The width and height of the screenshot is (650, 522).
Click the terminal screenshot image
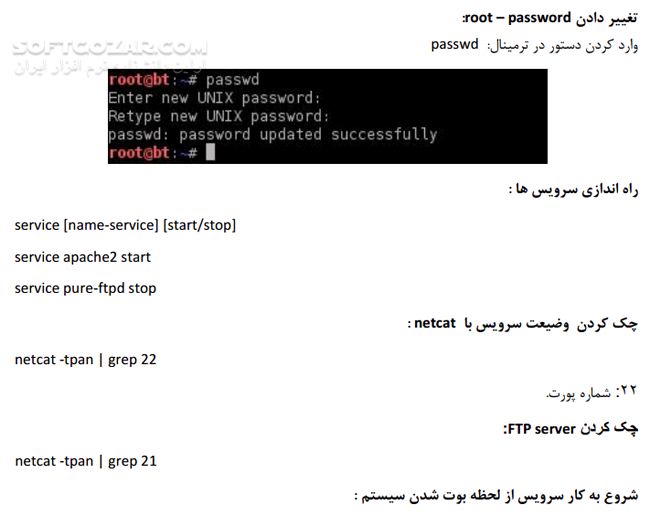[327, 117]
